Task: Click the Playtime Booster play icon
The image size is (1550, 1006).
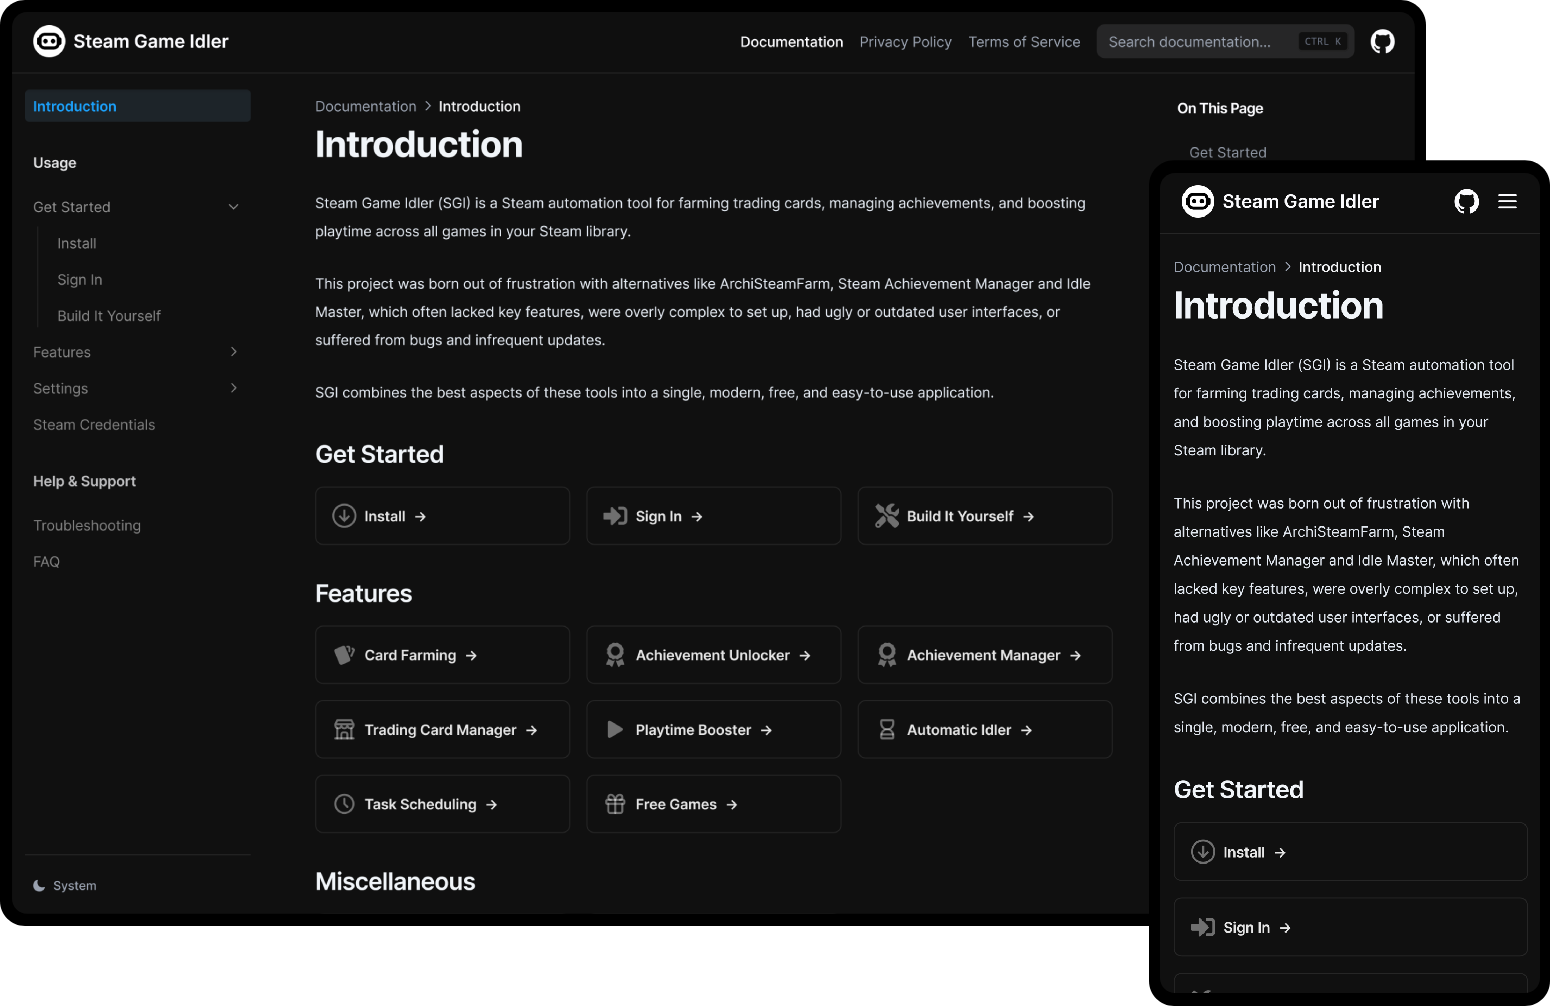Action: point(615,730)
